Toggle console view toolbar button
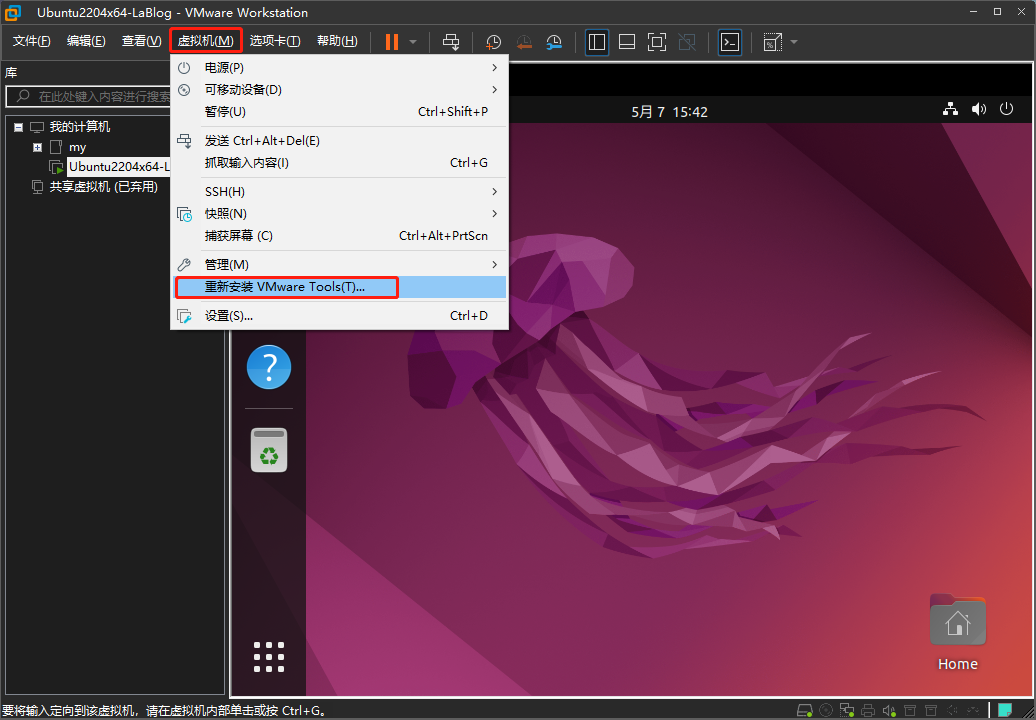The width and height of the screenshot is (1036, 720). click(x=729, y=42)
